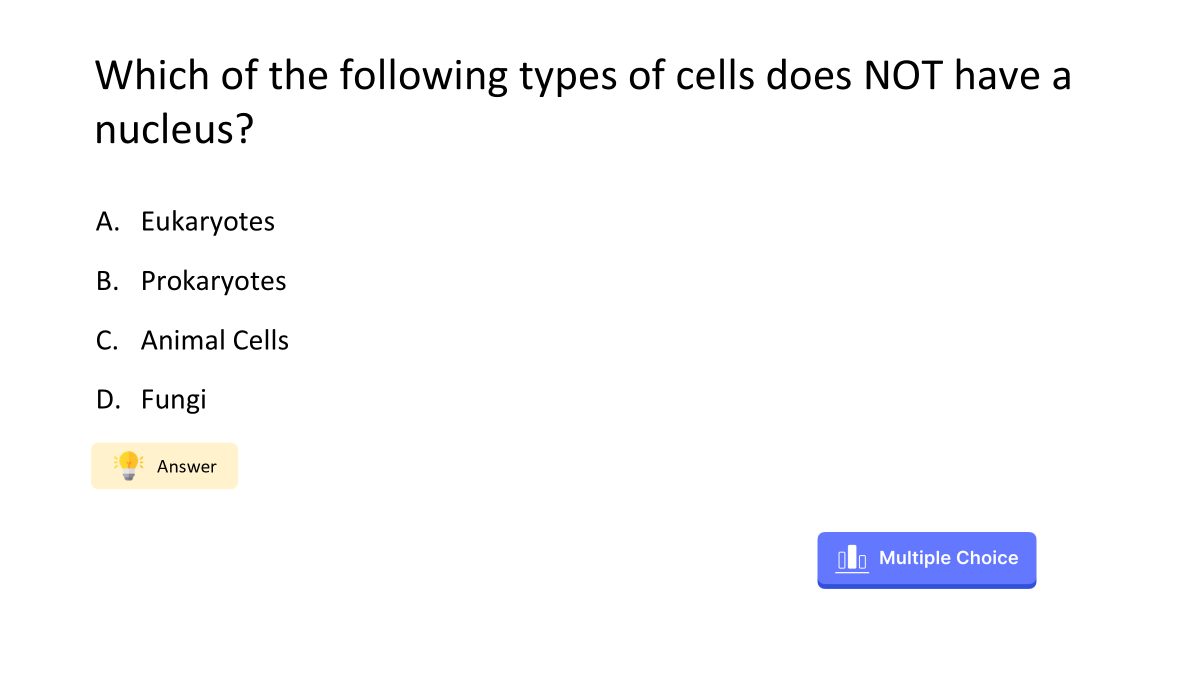The width and height of the screenshot is (1200, 675).
Task: Click the letter marker A.
Action: click(x=108, y=222)
